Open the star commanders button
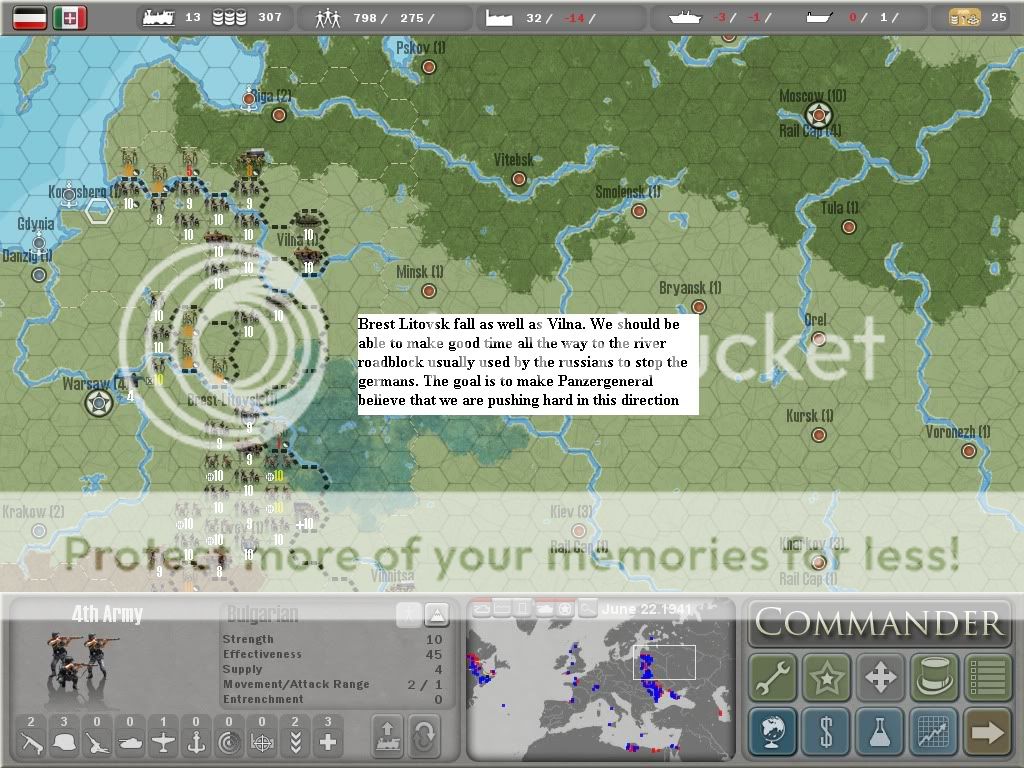 (827, 677)
